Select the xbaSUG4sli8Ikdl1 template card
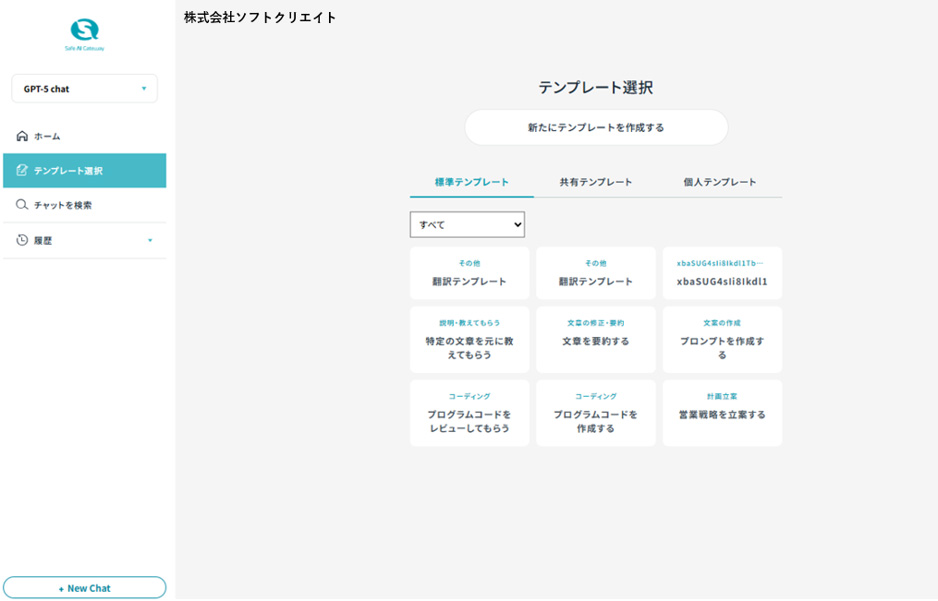 click(x=722, y=273)
